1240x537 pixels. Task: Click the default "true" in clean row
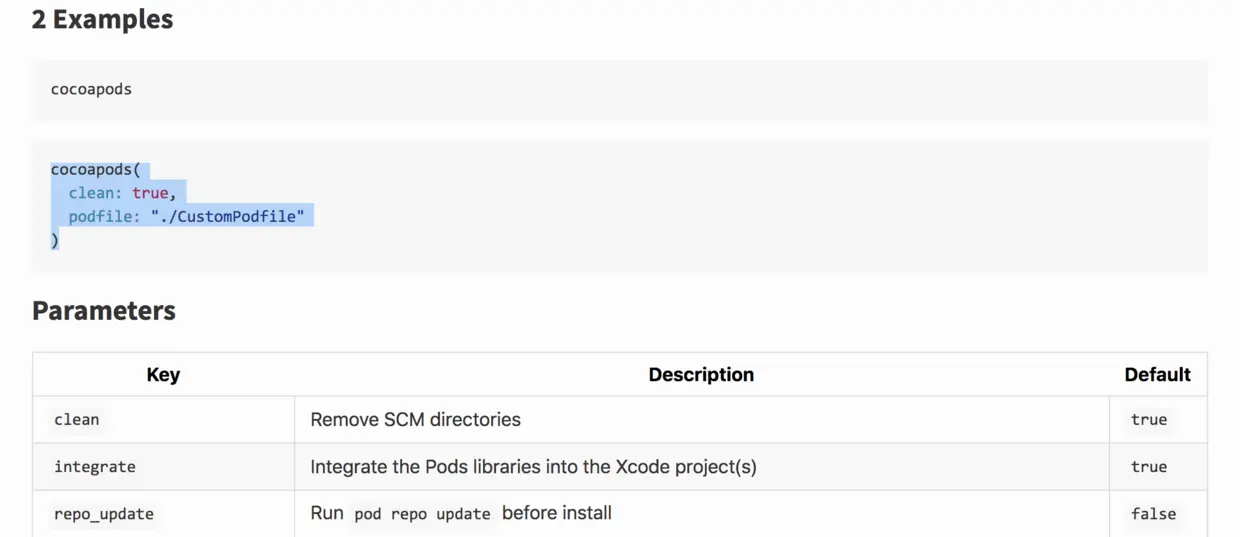pyautogui.click(x=1149, y=420)
